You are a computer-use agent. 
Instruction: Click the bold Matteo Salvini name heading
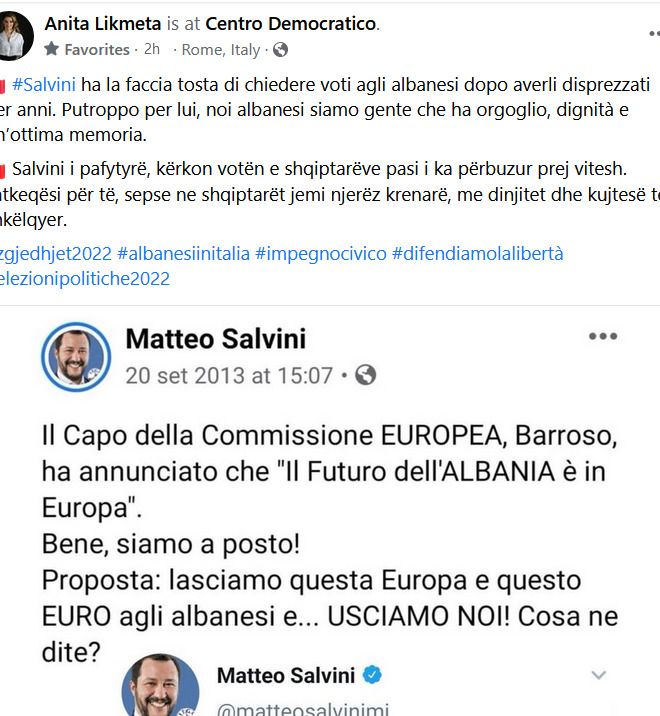[216, 339]
